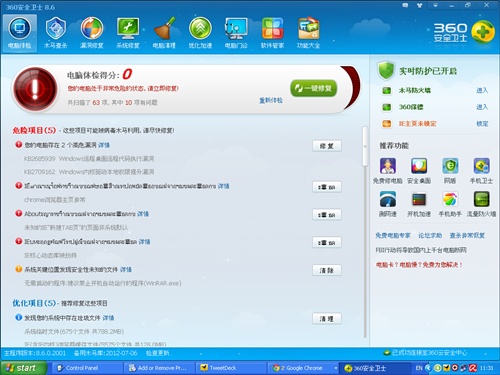
Task: Launch 网盾 shield tool
Action: coord(450,166)
